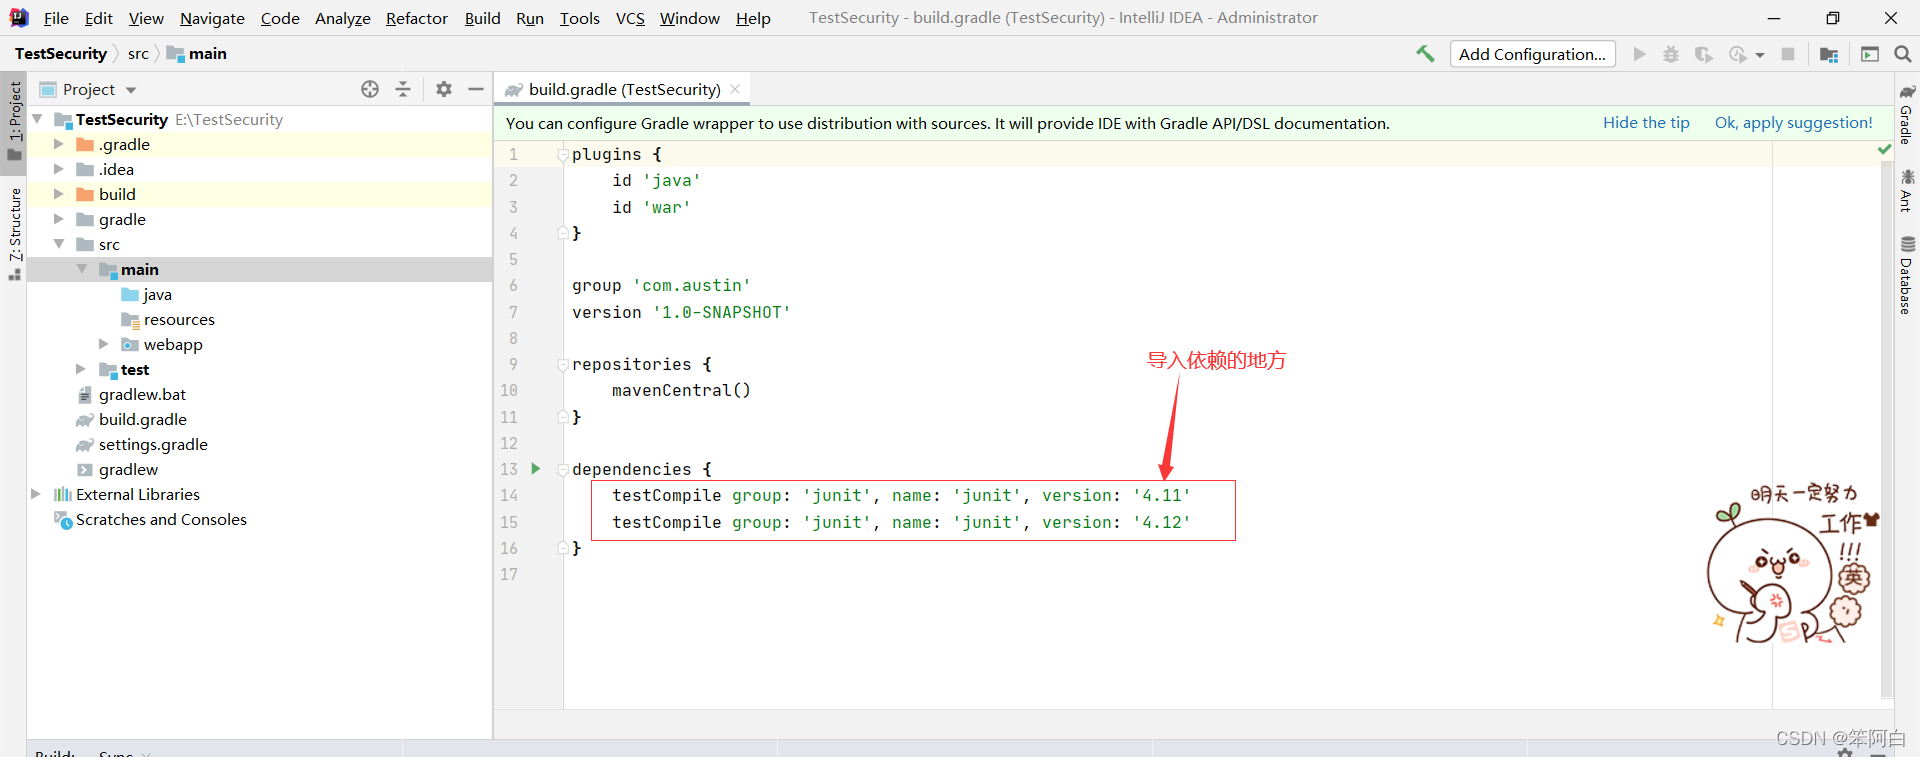Click the locate-in-project crosshair icon

(370, 89)
